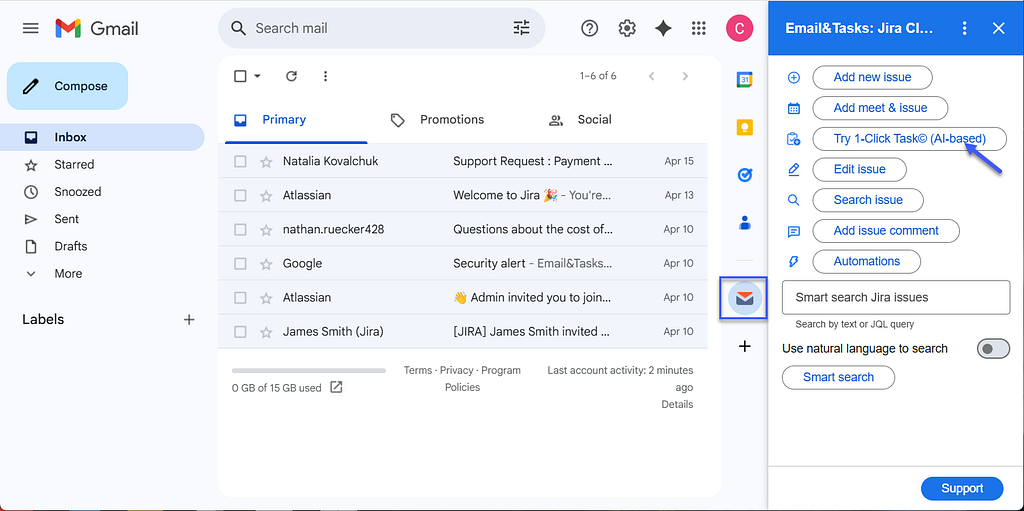Open the select dropdown arrow next to checkbox
The height and width of the screenshot is (511, 1024).
[x=257, y=76]
